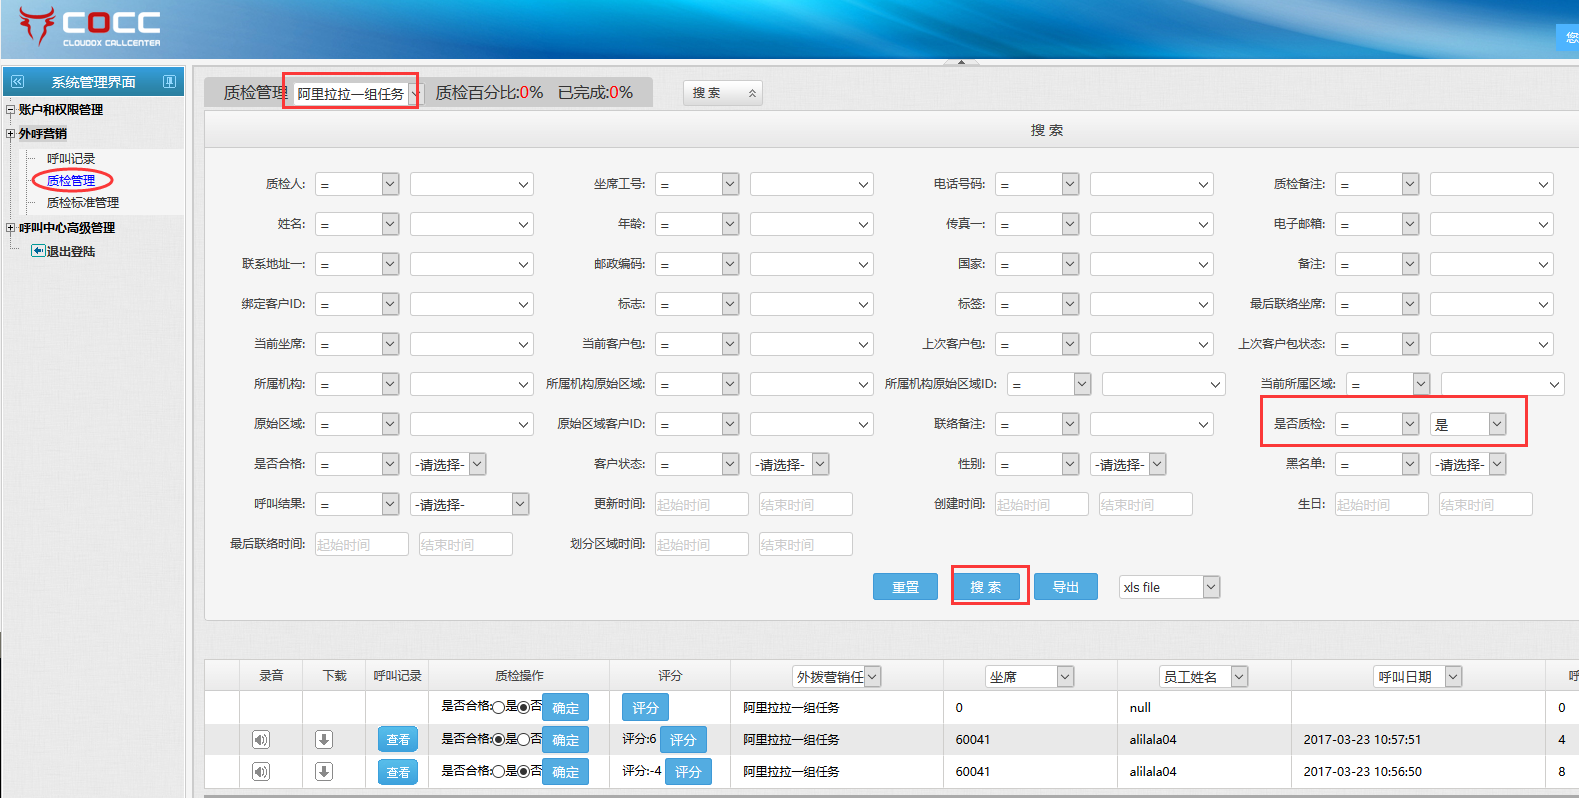Download recording in the 10:57:51 call row
The image size is (1579, 798).
click(324, 740)
